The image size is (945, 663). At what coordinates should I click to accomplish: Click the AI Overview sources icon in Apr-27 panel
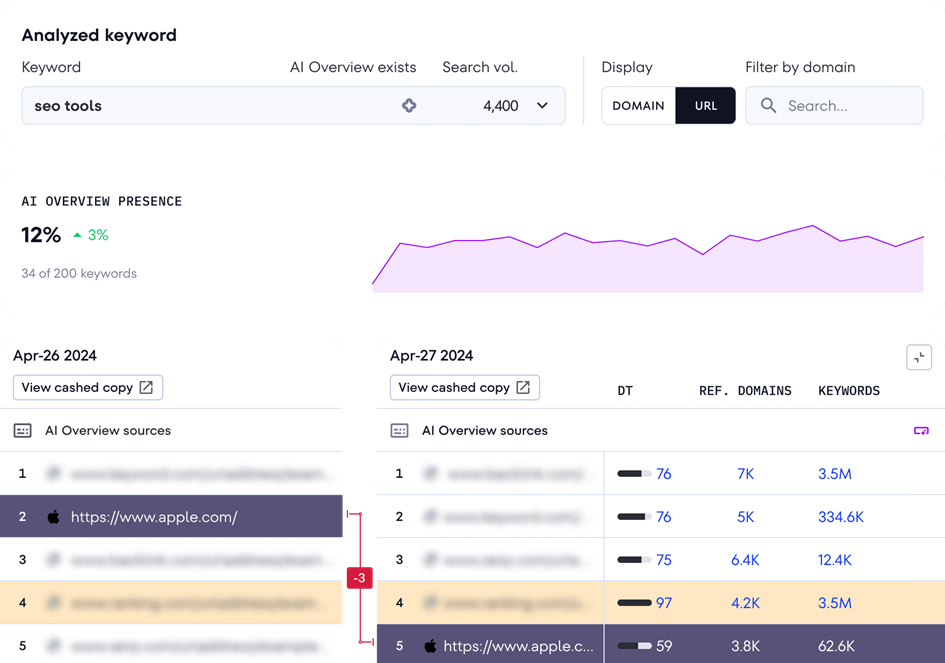pos(400,431)
